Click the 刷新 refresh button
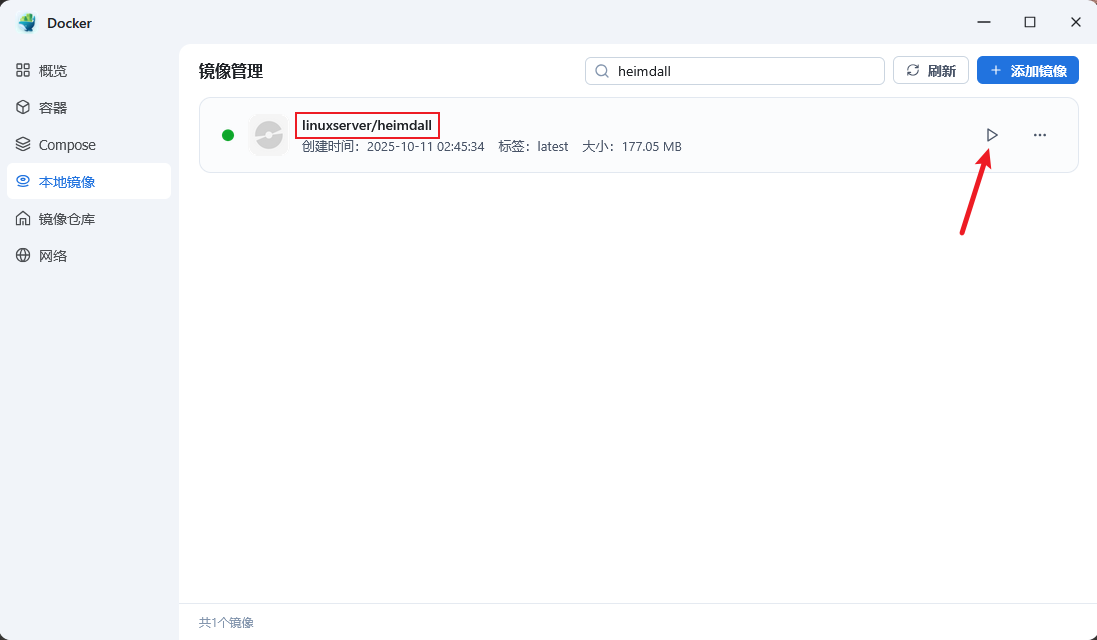The width and height of the screenshot is (1097, 640). 930,71
